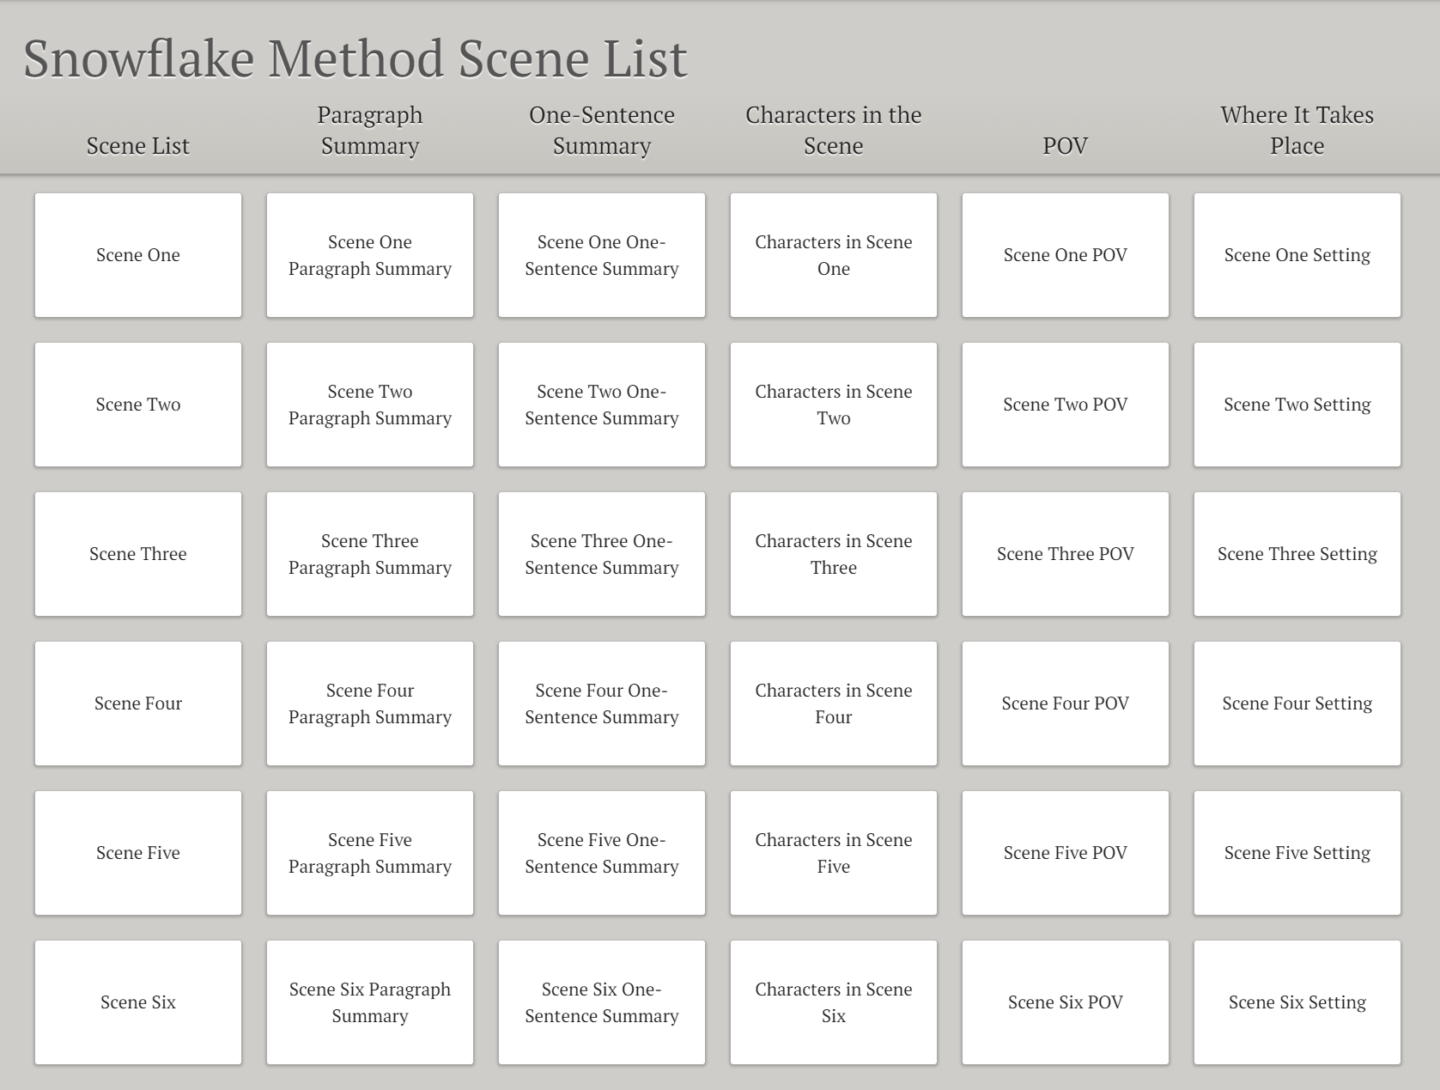This screenshot has width=1440, height=1090.
Task: Click Where It Takes Place header
Action: pos(1297,130)
